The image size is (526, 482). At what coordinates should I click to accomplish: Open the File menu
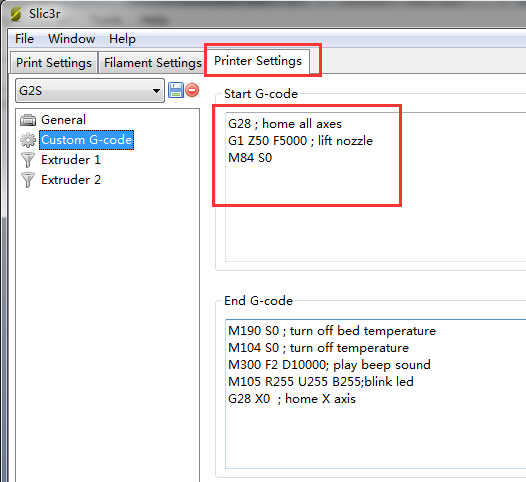24,39
